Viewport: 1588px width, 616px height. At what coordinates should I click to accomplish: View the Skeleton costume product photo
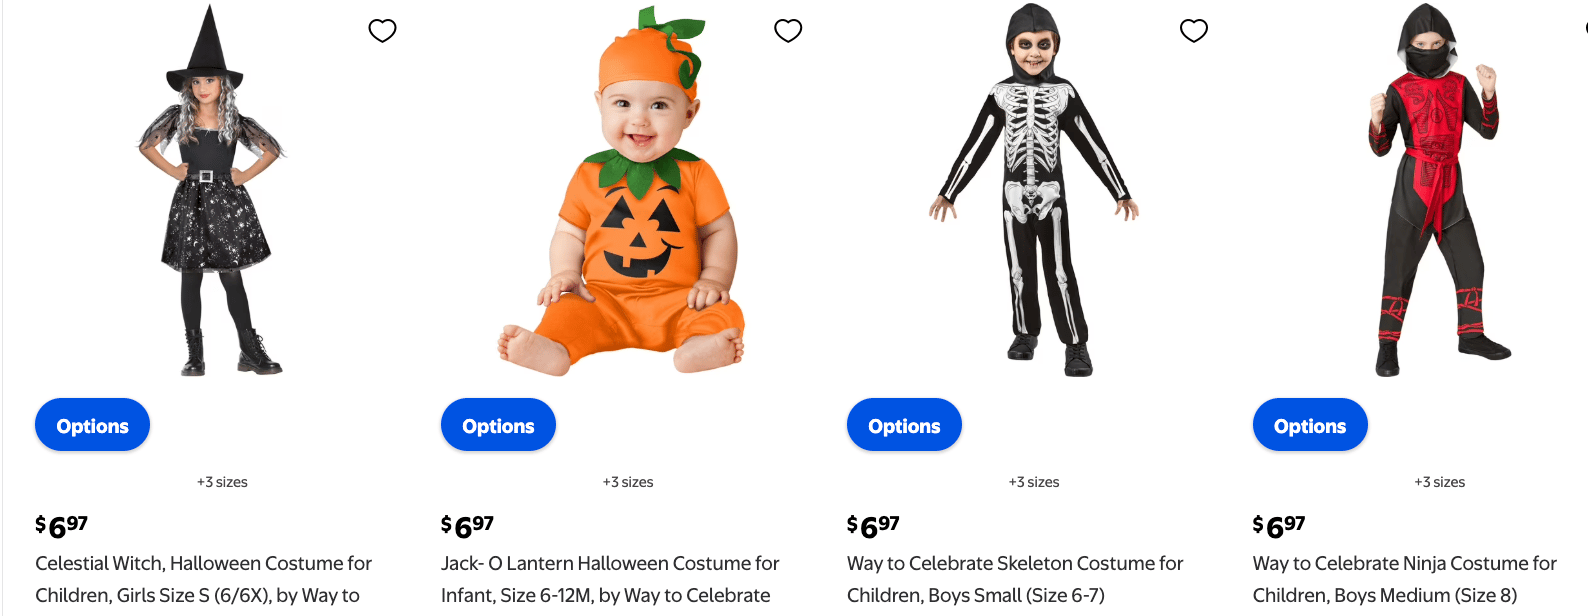pos(1034,190)
